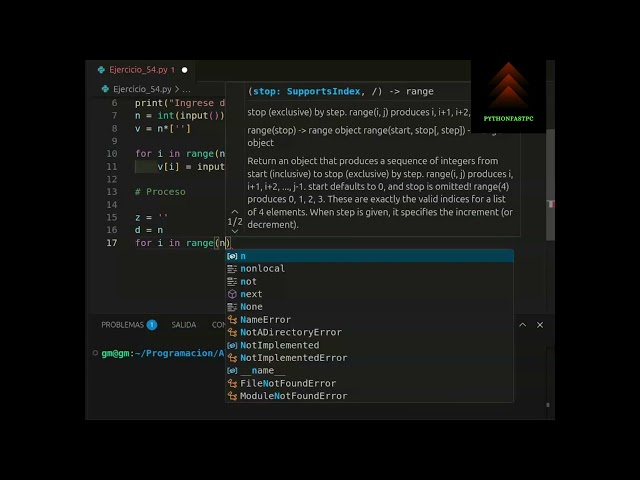Click Ejercicio_54.py breadcrumb item

tap(142, 89)
